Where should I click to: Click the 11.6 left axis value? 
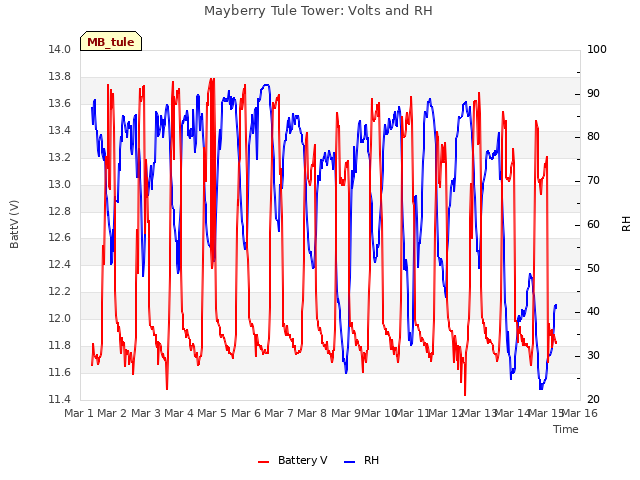59,372
